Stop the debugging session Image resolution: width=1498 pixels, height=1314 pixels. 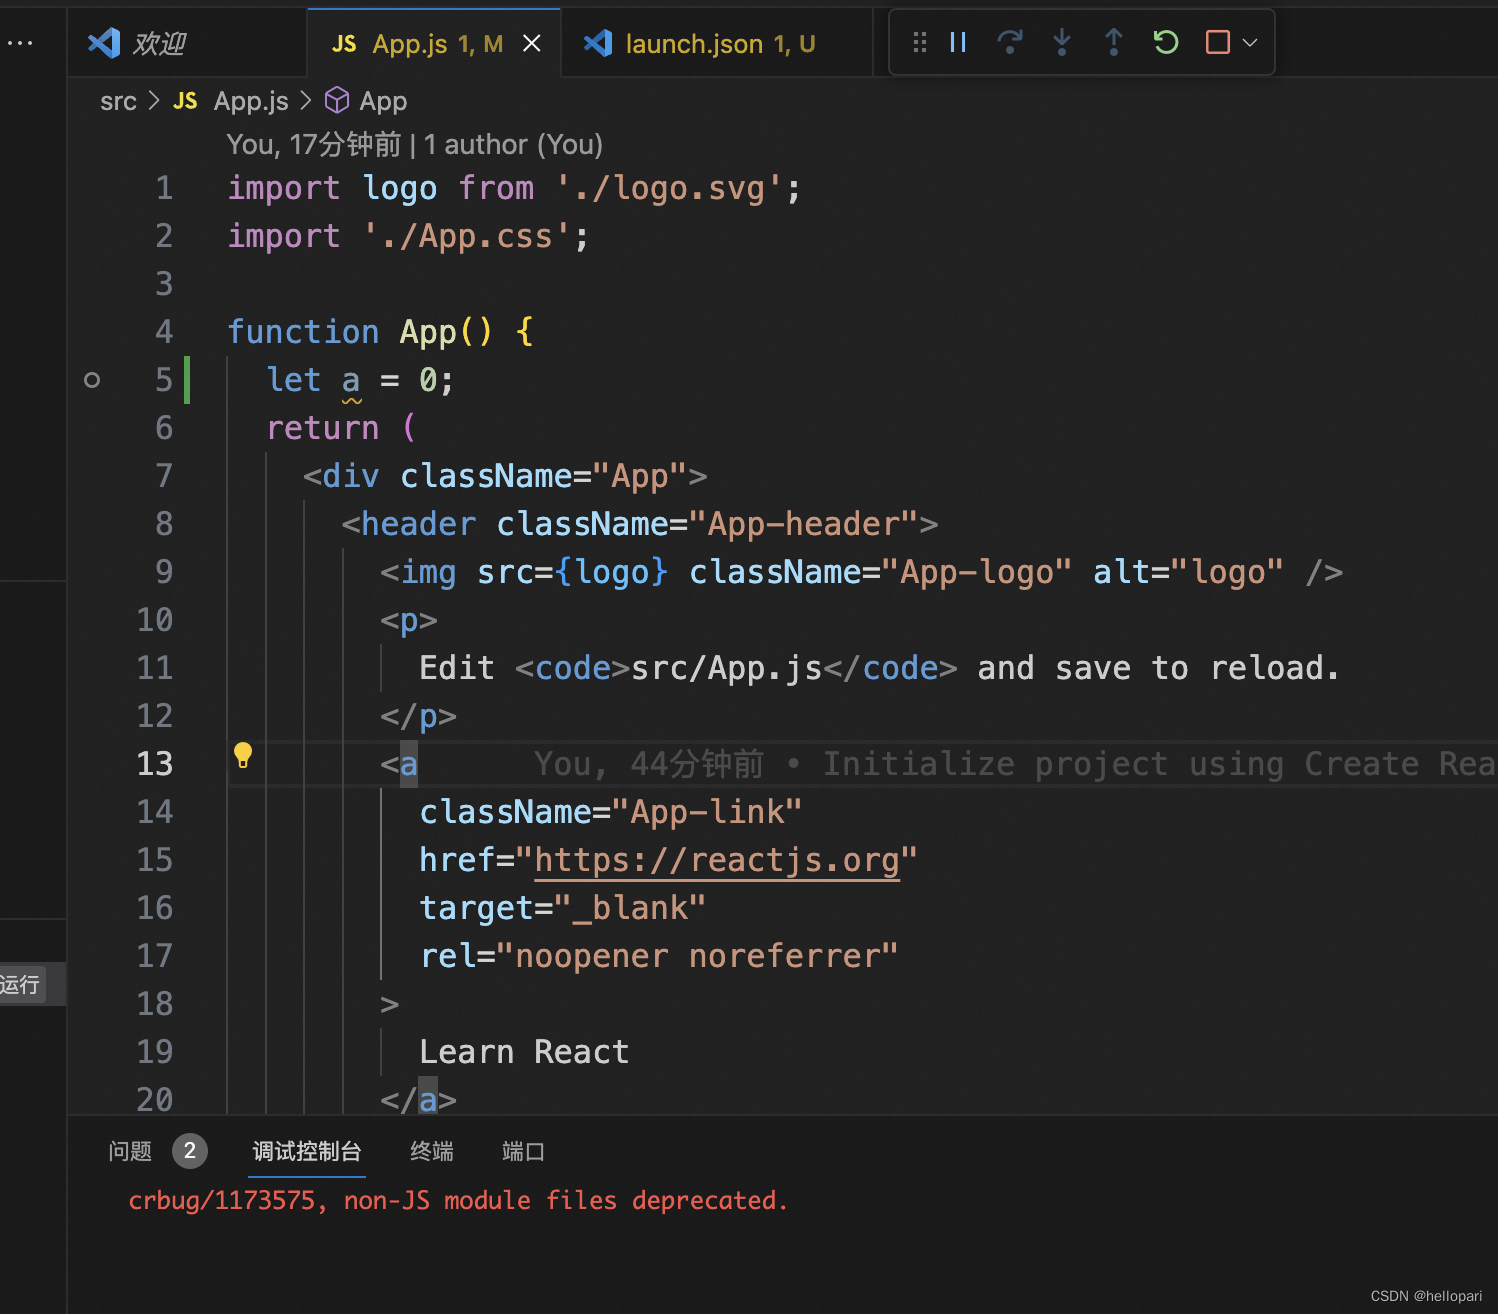tap(1218, 42)
